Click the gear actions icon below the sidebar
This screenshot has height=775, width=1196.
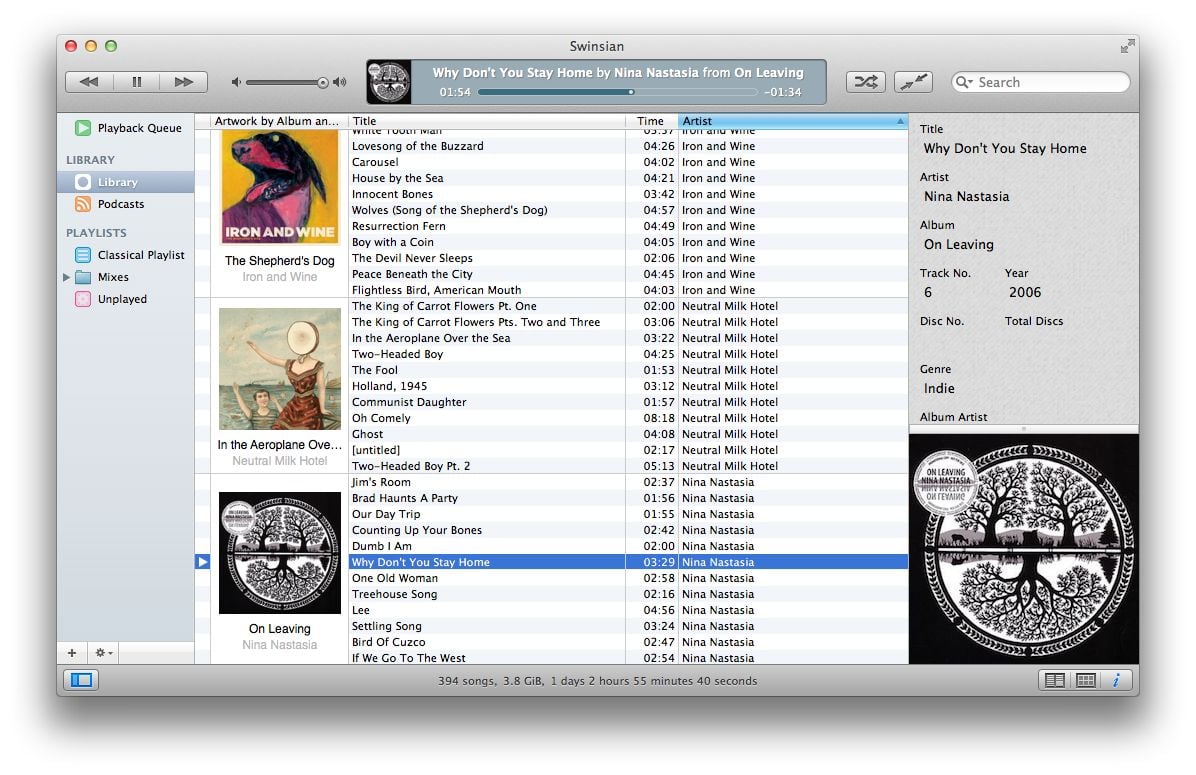[99, 652]
